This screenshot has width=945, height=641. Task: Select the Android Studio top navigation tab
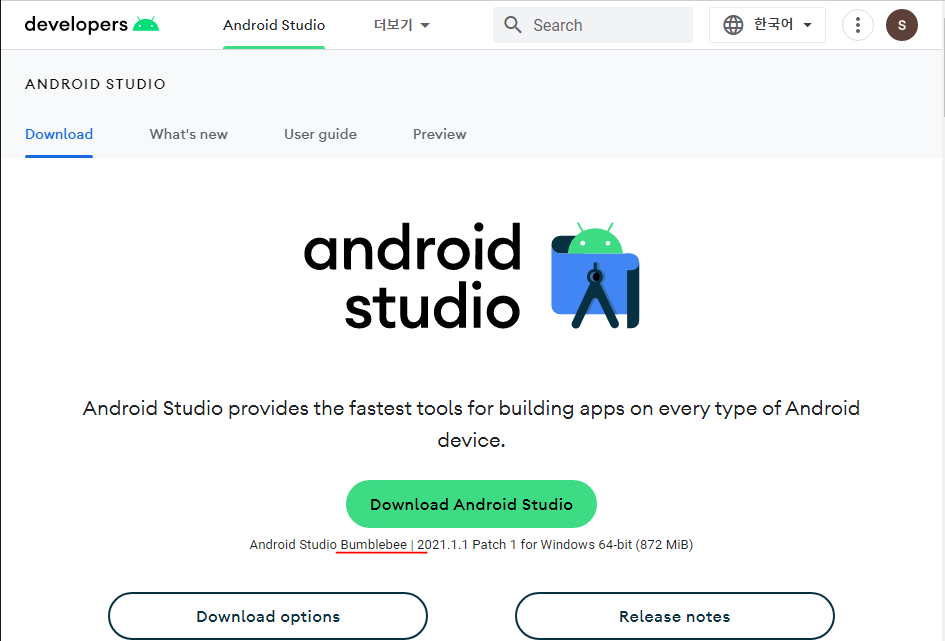(x=274, y=25)
